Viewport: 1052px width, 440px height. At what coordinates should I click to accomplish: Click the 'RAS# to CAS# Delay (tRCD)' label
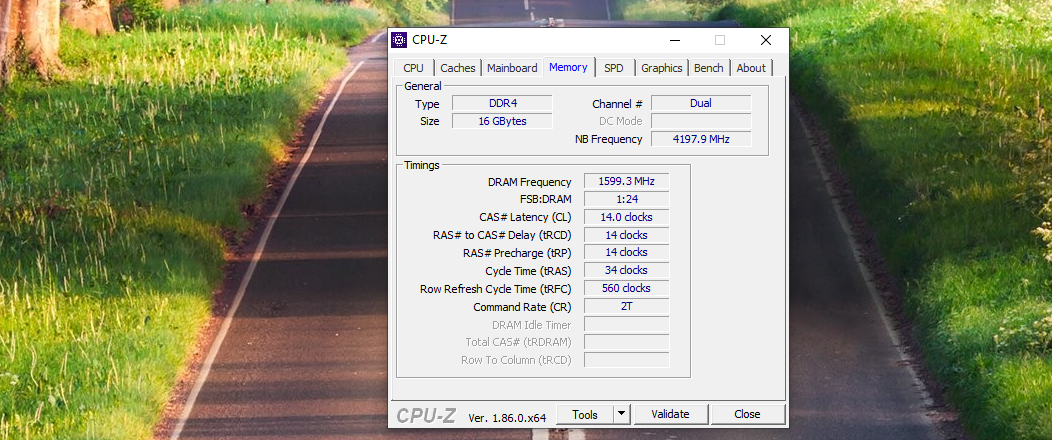[x=503, y=235]
